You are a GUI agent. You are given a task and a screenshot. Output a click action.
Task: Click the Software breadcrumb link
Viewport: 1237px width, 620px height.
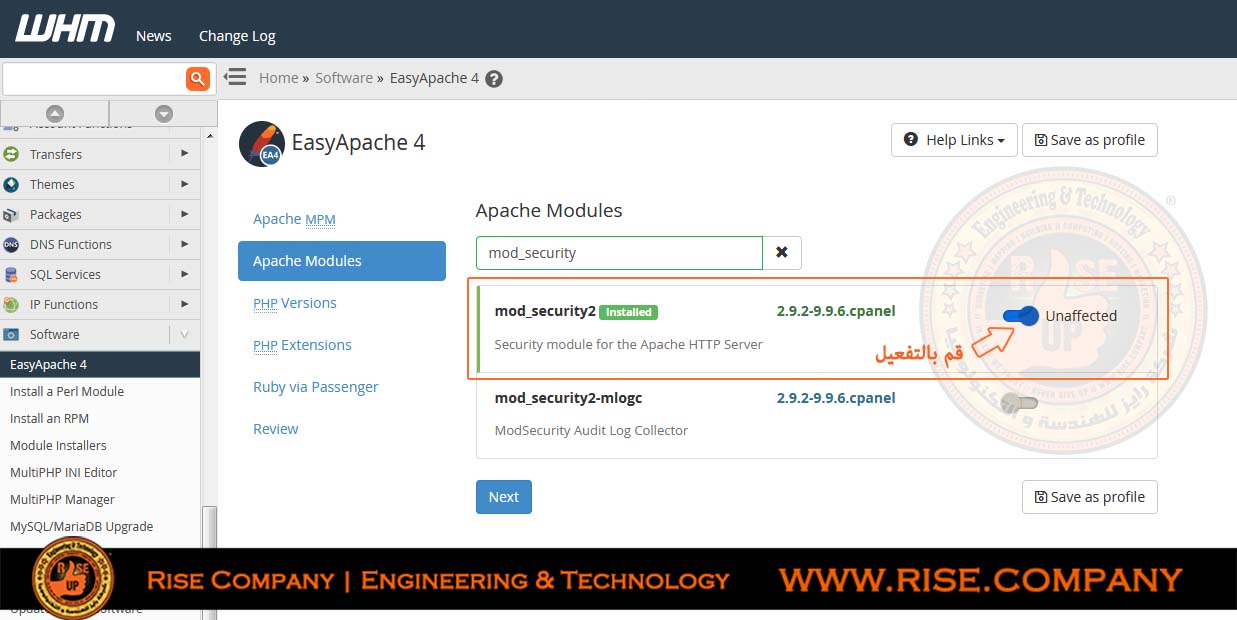coord(344,78)
